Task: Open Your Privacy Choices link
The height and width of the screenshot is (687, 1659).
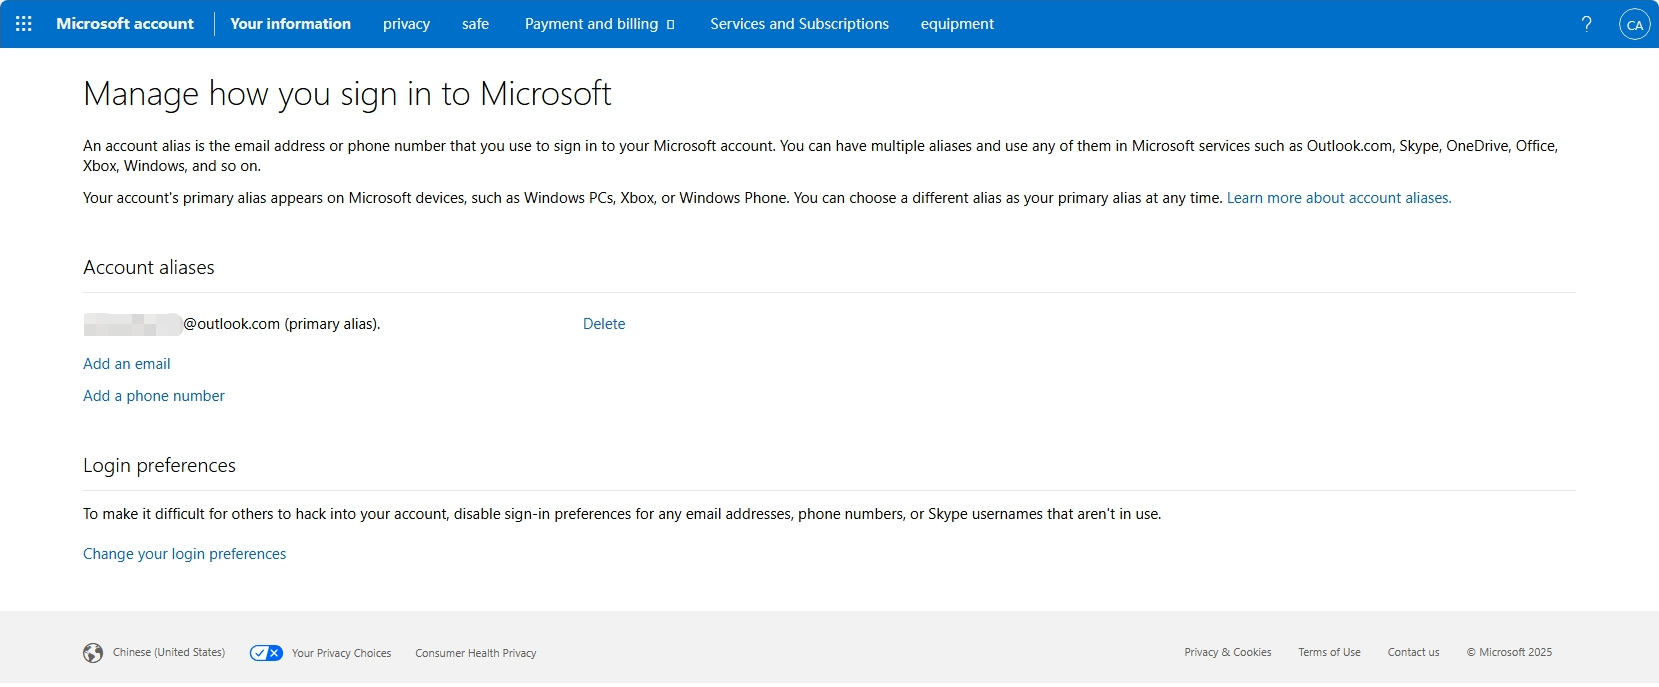Action: point(341,653)
